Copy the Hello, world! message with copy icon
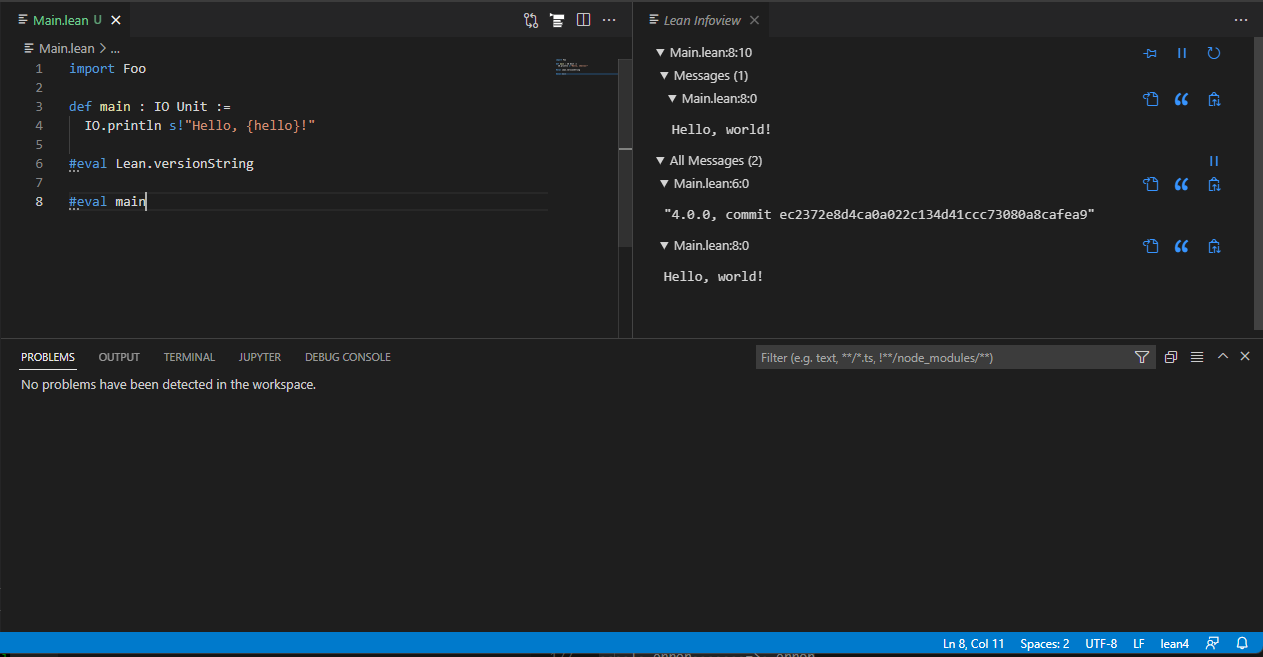This screenshot has width=1263, height=657. coord(1149,98)
